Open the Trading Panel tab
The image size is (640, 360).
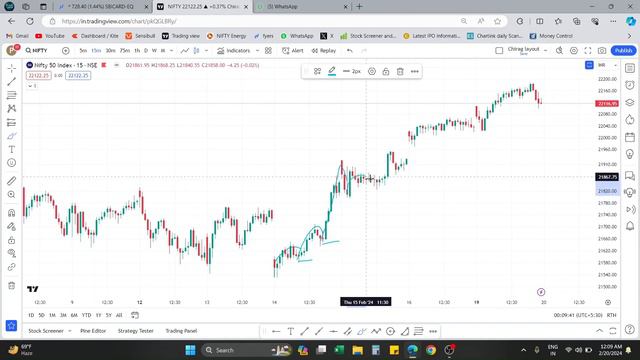[181, 331]
